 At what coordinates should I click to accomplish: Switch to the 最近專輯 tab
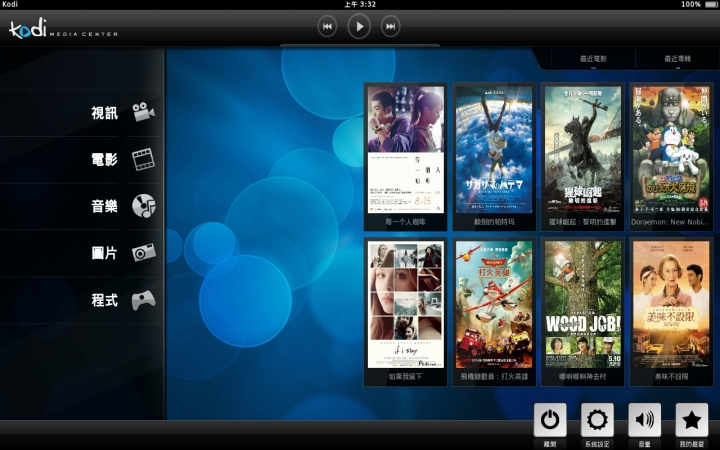pos(677,59)
